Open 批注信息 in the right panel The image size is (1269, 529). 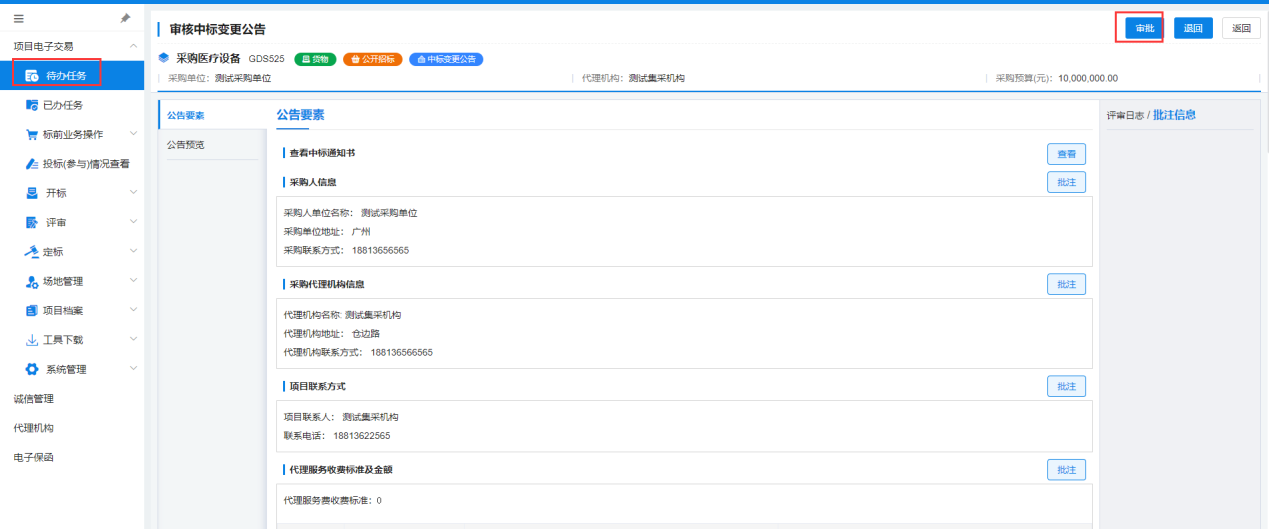(x=1174, y=115)
